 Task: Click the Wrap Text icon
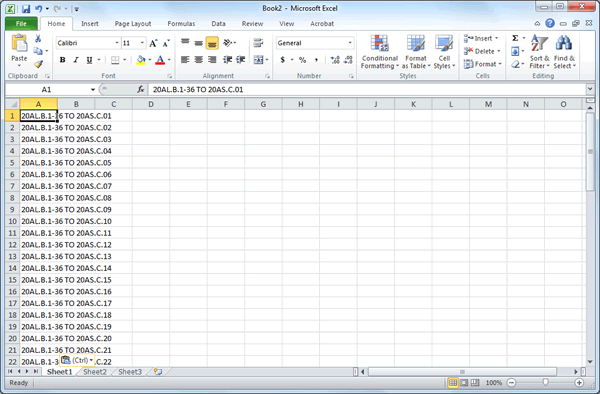pos(258,42)
